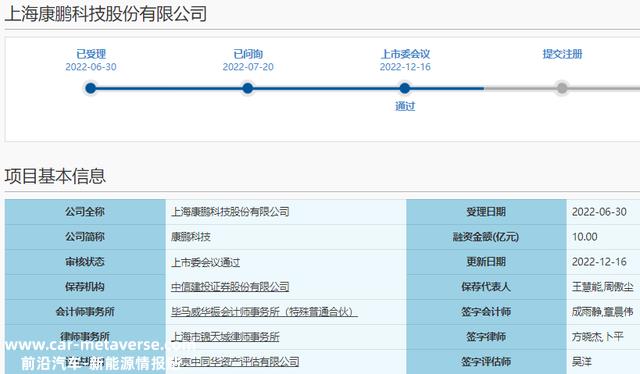Select 受理日期 value 2022-06-30 in table
This screenshot has width=640, height=374.
click(x=599, y=212)
